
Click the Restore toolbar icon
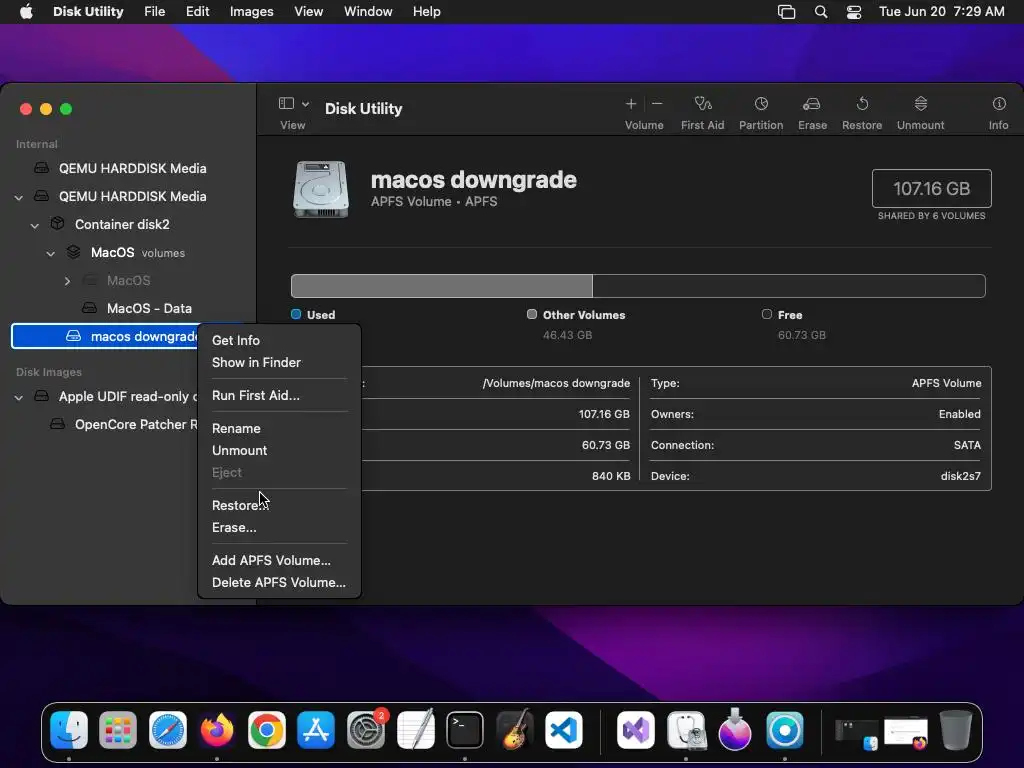tap(862, 104)
